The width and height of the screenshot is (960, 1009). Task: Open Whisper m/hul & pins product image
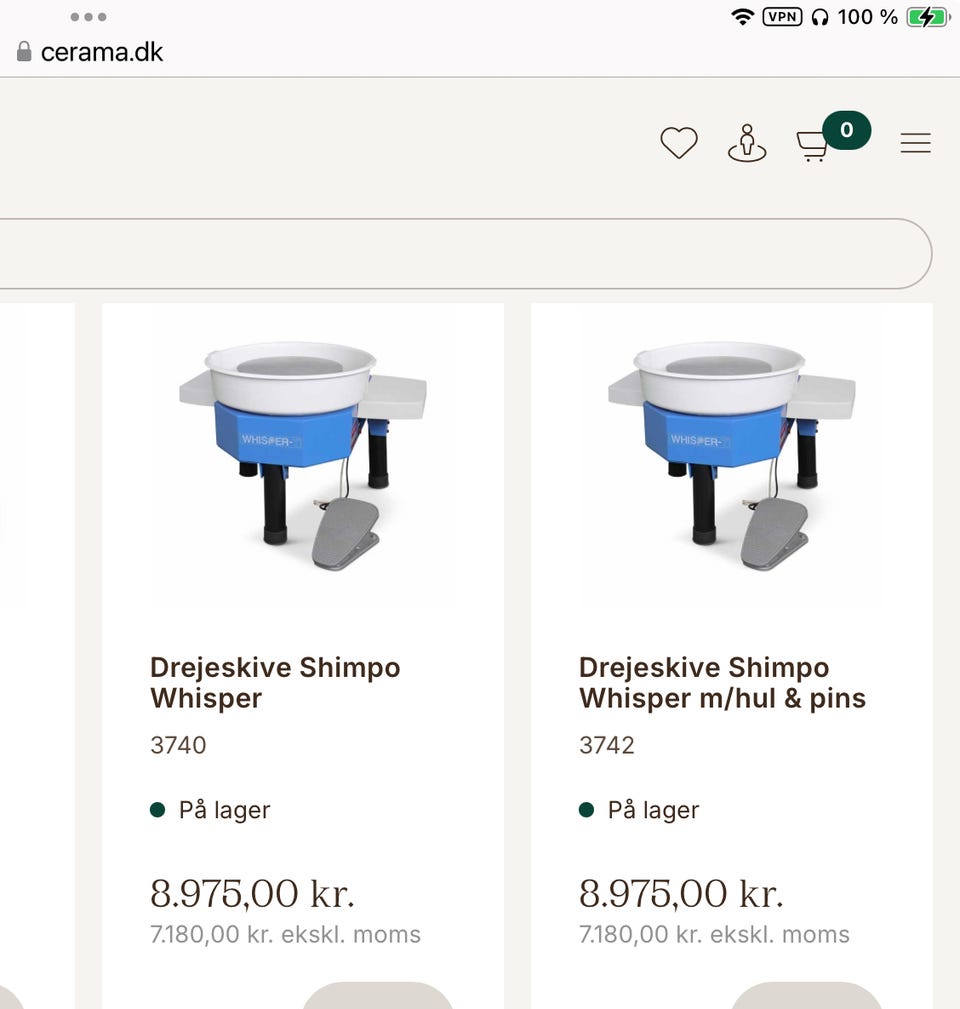(731, 455)
